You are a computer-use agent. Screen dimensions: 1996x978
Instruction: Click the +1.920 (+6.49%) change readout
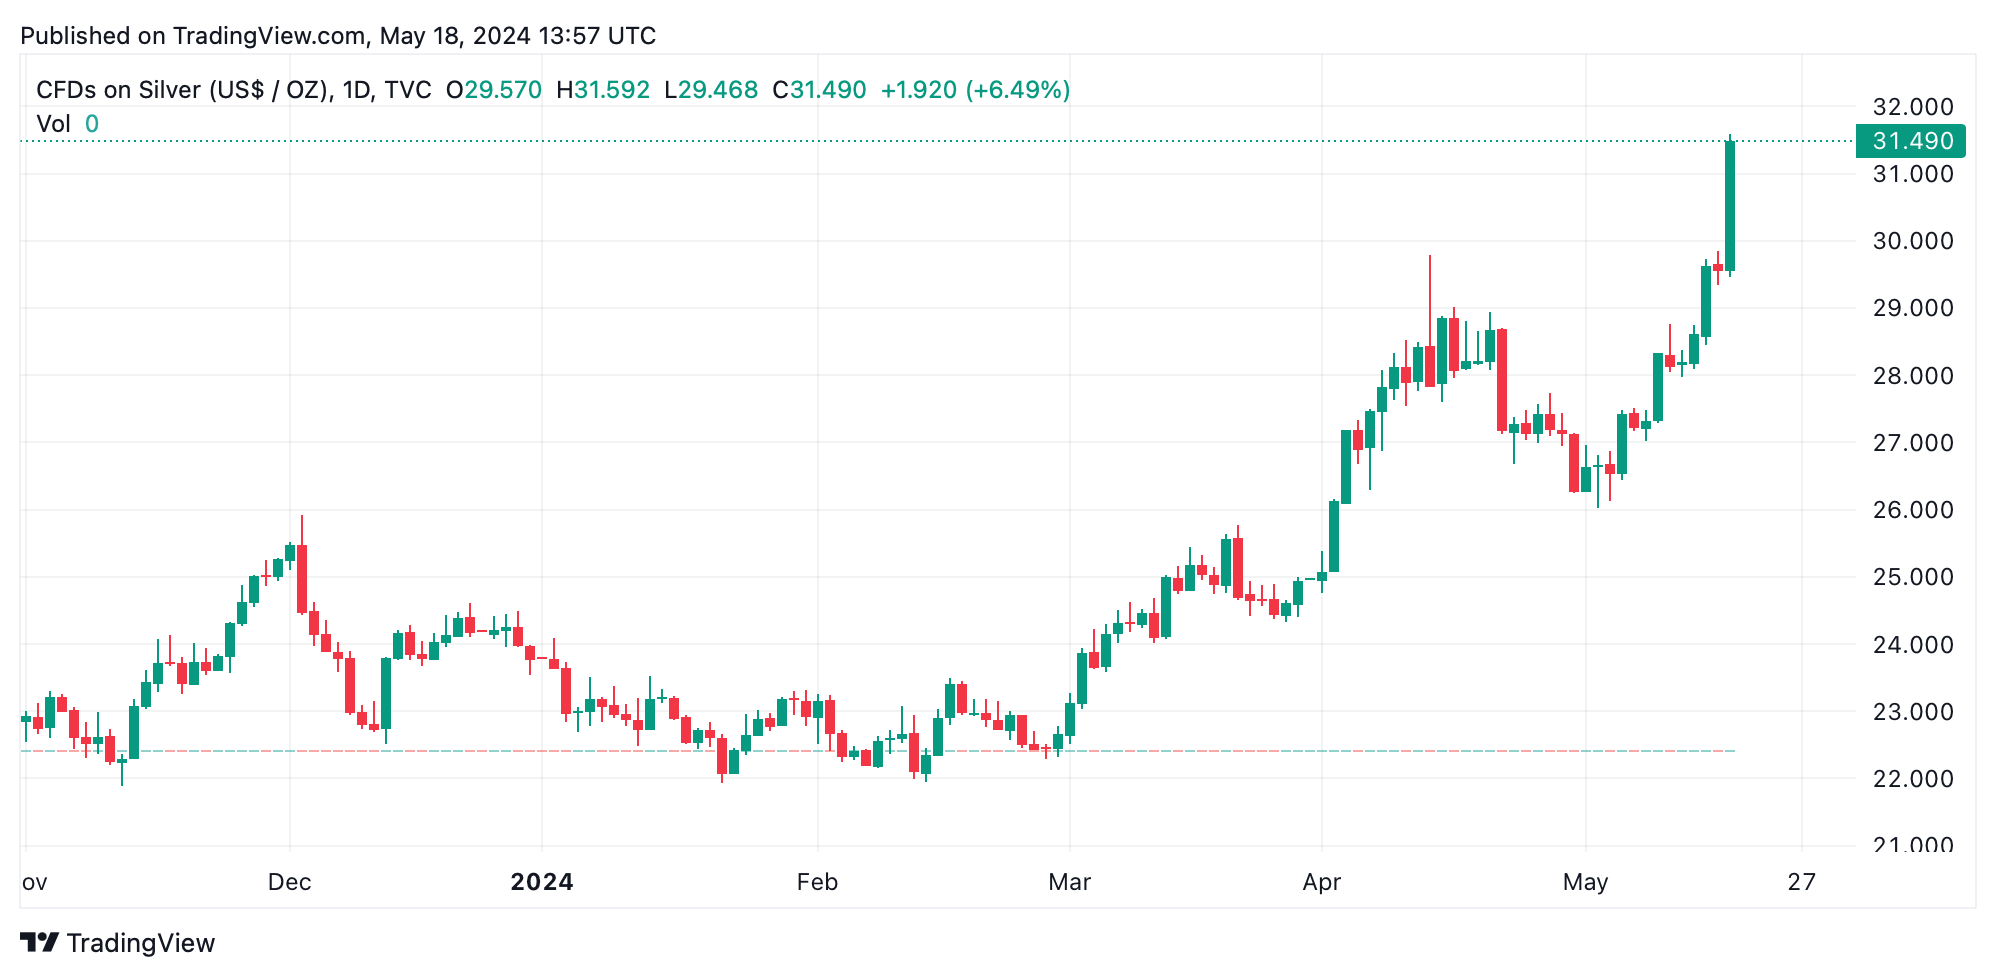click(x=975, y=90)
